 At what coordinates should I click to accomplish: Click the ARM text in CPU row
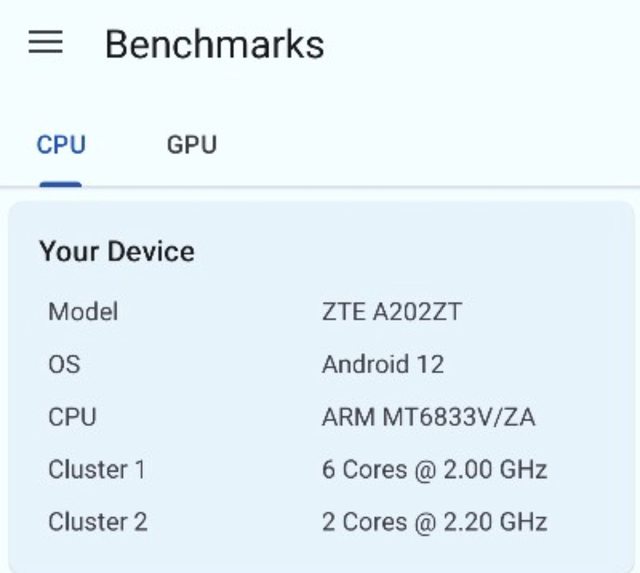pos(348,416)
